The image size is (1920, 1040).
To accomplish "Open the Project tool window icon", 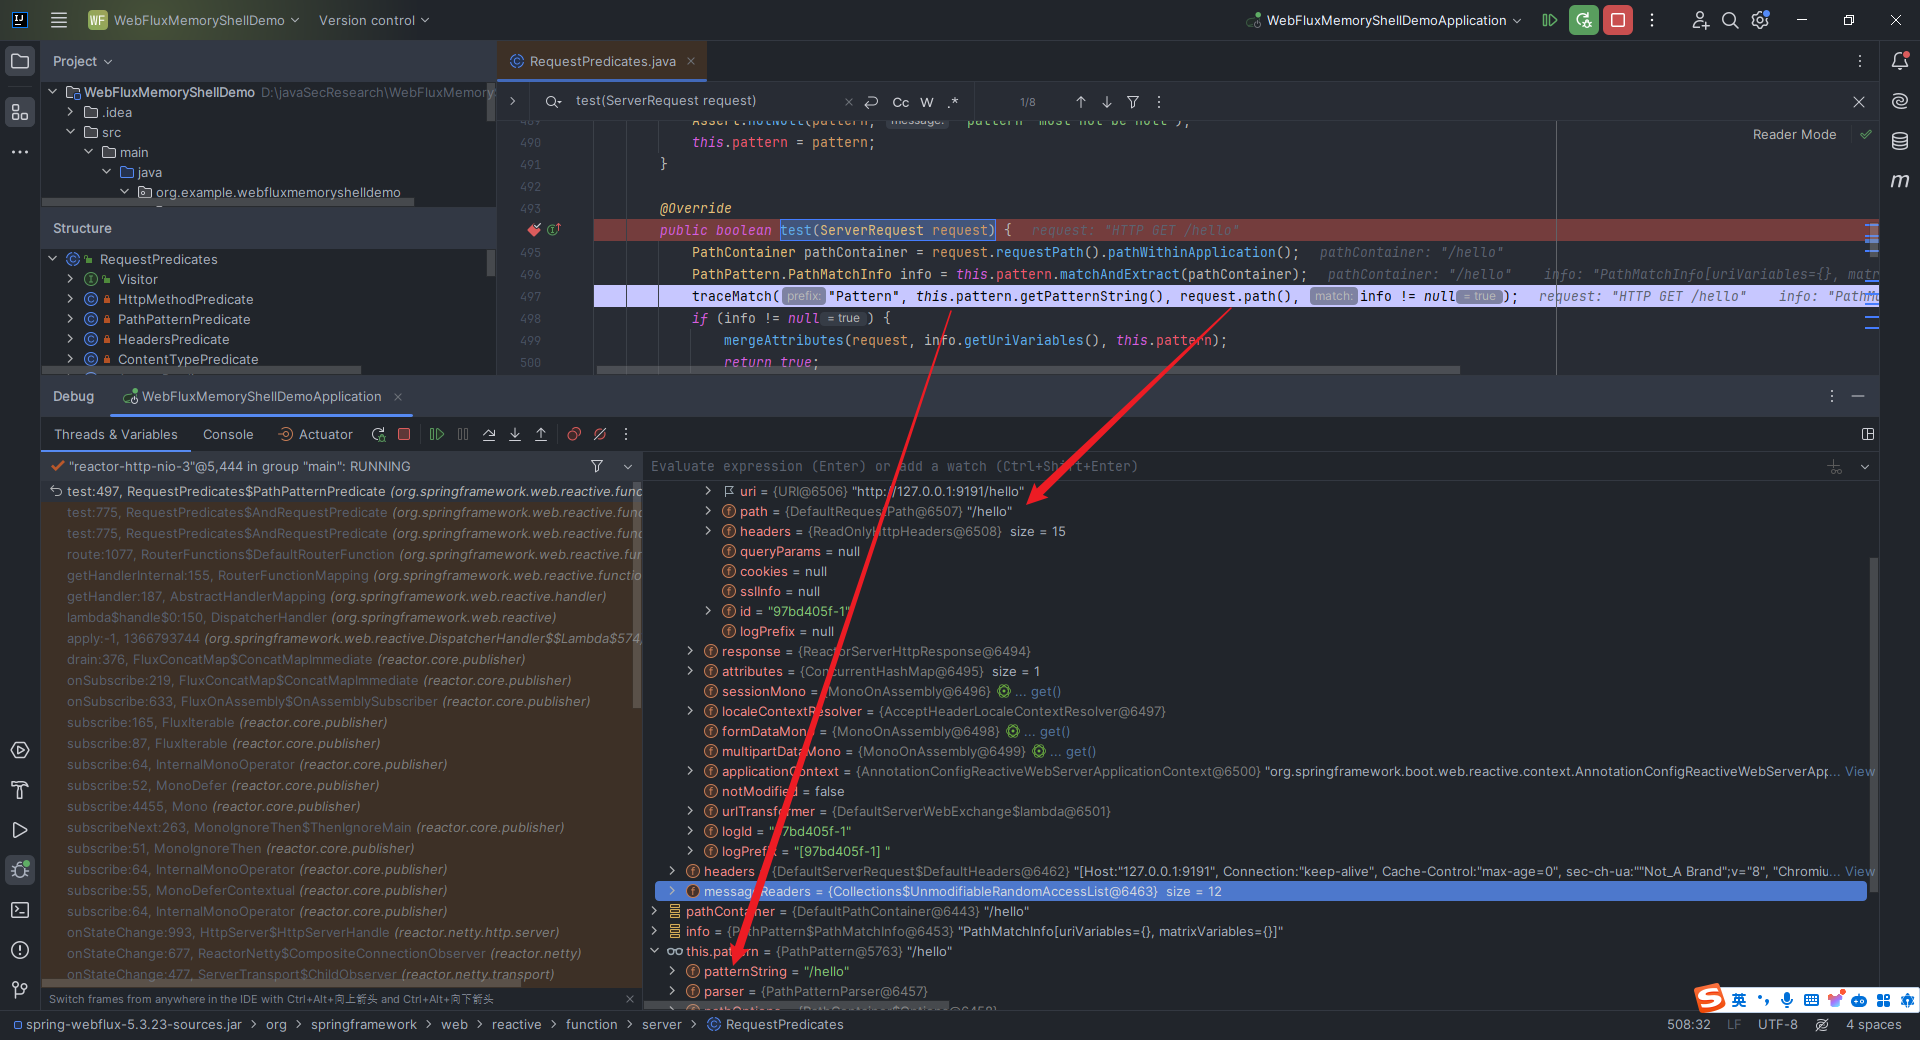I will (x=20, y=61).
